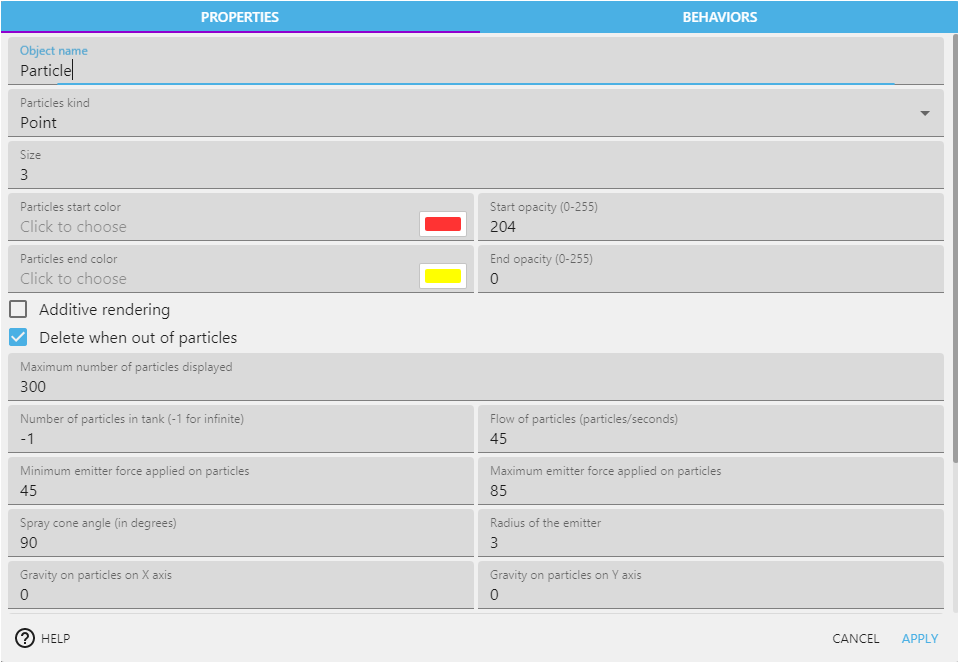
Task: Open the yellow particles end color swatch
Action: pos(443,276)
